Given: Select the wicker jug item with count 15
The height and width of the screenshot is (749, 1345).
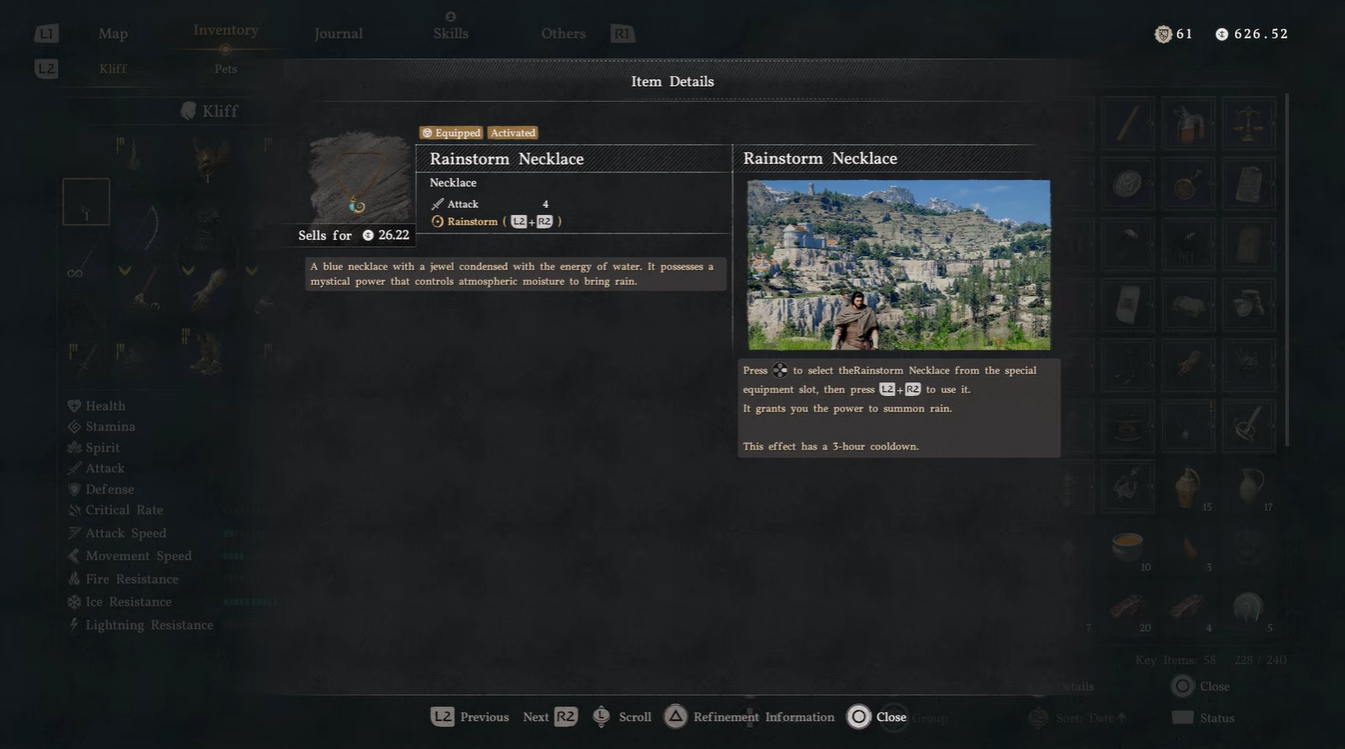Looking at the screenshot, I should [1188, 488].
